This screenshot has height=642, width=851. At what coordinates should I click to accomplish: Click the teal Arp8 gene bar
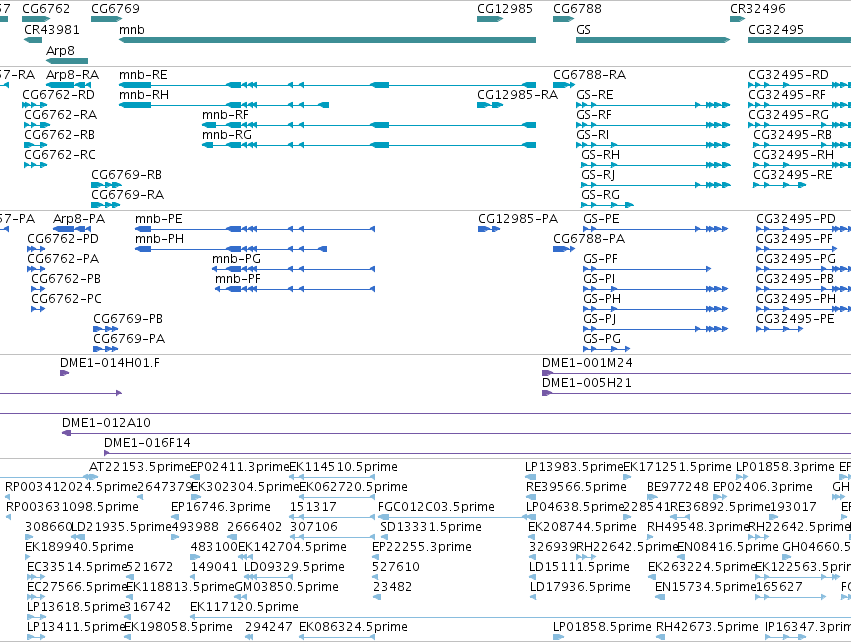pyautogui.click(x=67, y=61)
